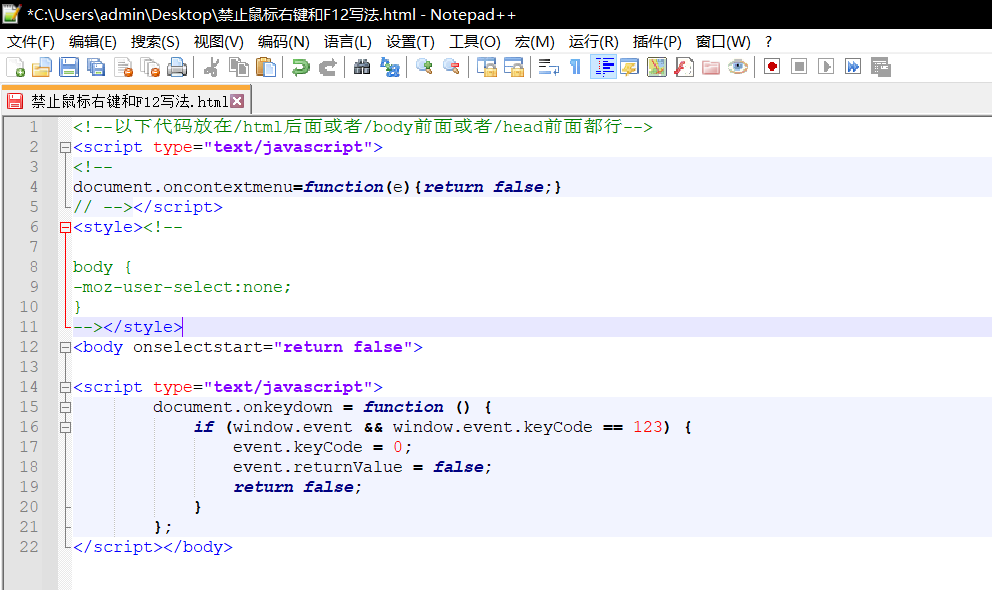Click the macro Playback icon

[826, 67]
